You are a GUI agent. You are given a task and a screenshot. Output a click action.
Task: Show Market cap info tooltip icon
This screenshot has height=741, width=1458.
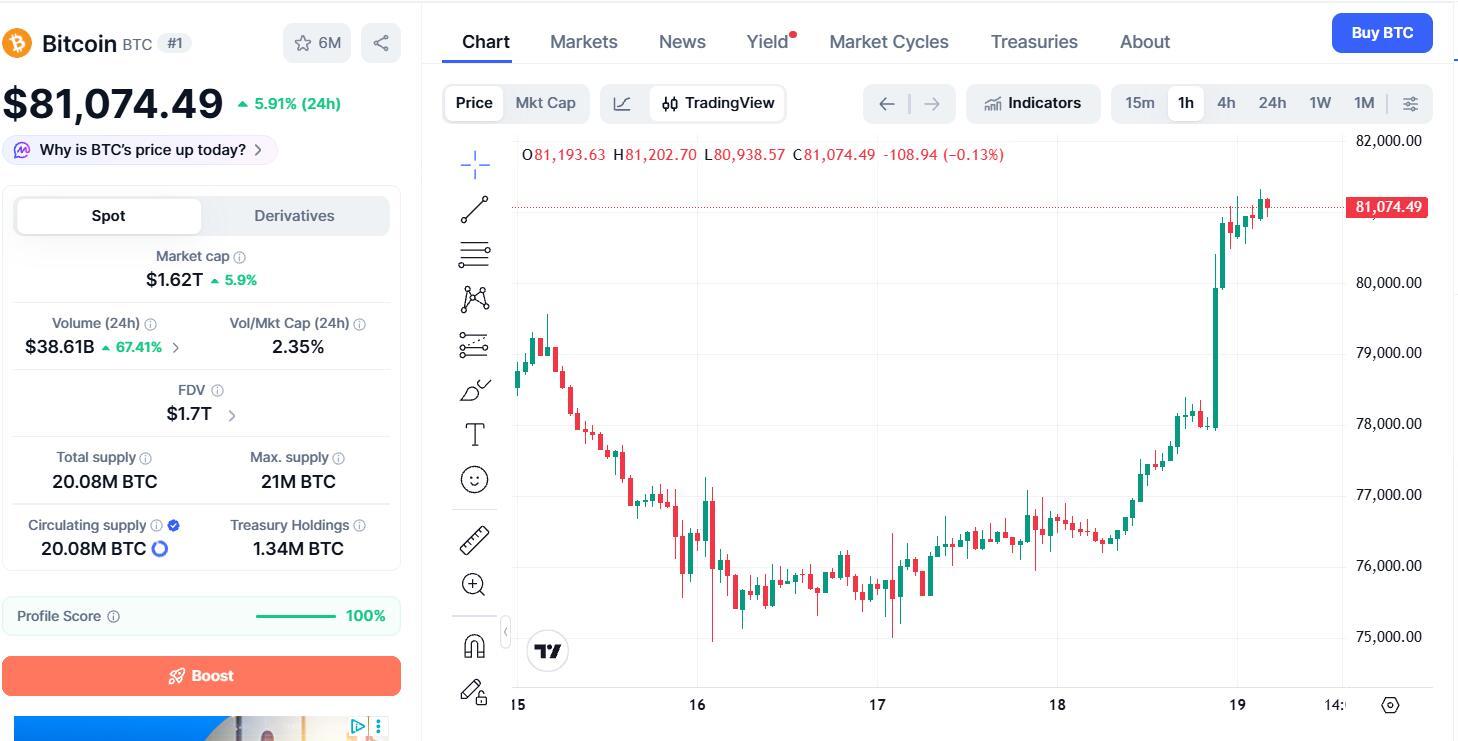pos(240,257)
